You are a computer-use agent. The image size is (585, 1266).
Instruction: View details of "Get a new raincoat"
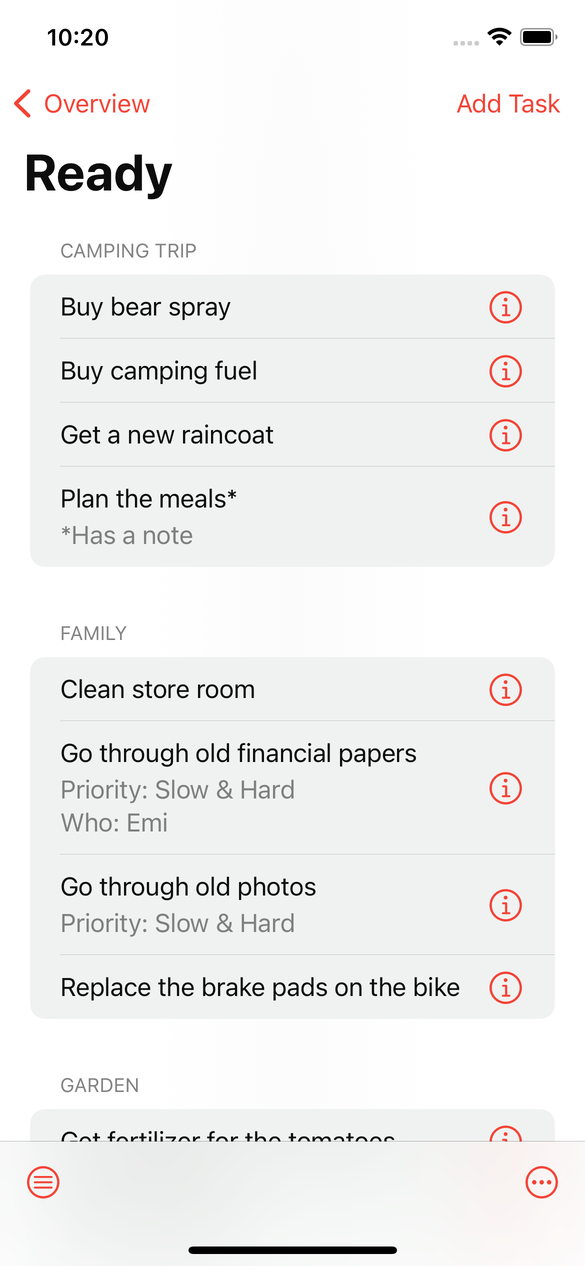506,435
